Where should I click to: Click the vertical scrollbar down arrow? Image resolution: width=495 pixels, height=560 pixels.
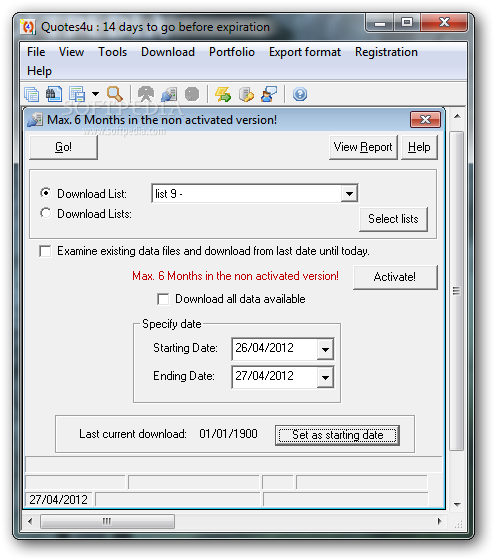point(458,504)
